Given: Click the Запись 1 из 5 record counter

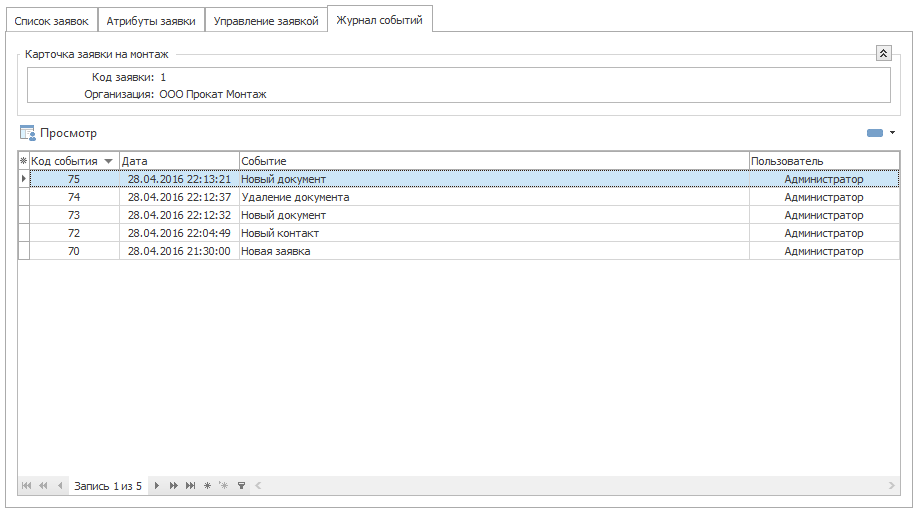Looking at the screenshot, I should pyautogui.click(x=107, y=486).
